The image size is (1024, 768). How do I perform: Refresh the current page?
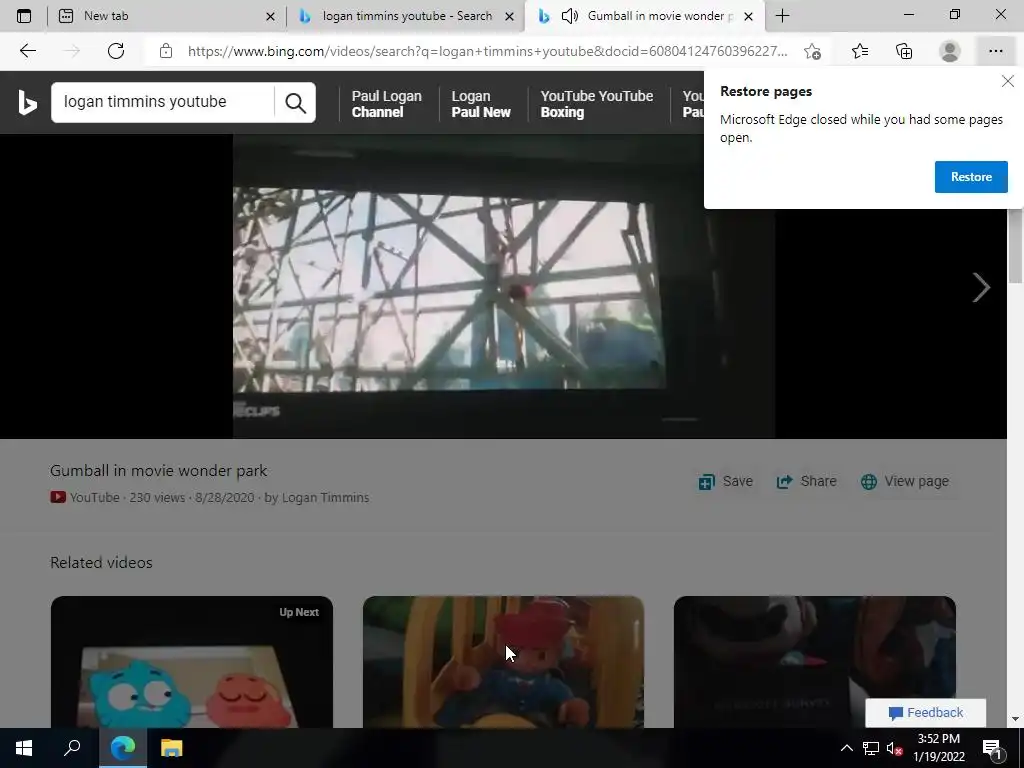click(x=116, y=51)
